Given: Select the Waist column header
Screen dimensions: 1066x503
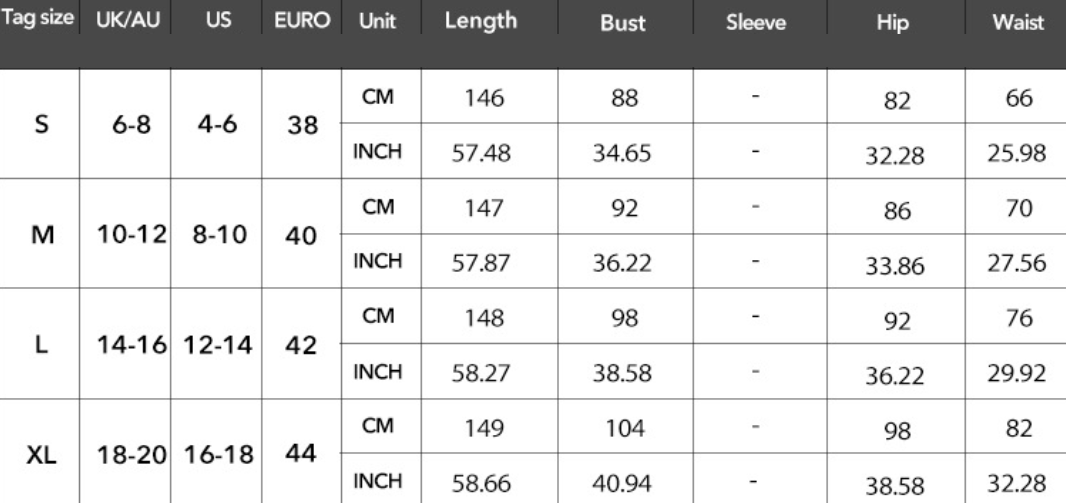Looking at the screenshot, I should (x=1015, y=22).
